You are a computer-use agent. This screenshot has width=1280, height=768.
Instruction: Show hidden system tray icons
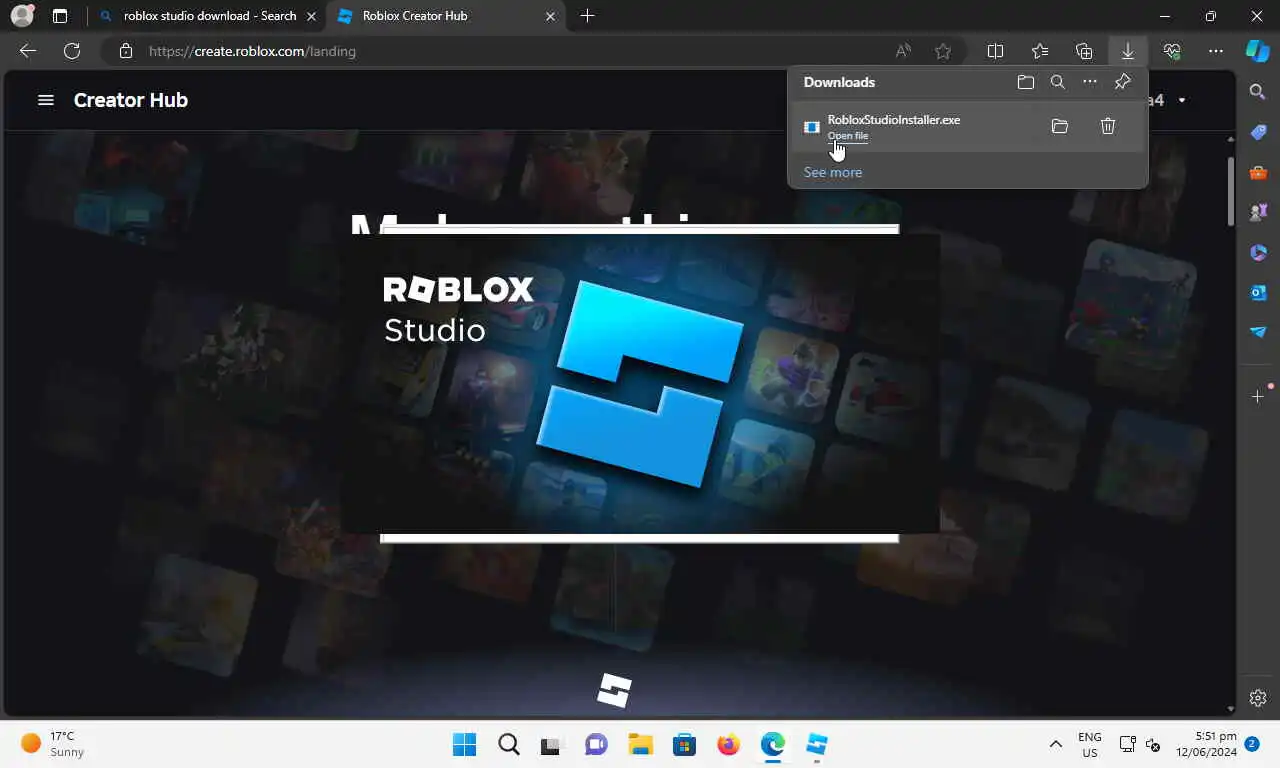click(1055, 745)
